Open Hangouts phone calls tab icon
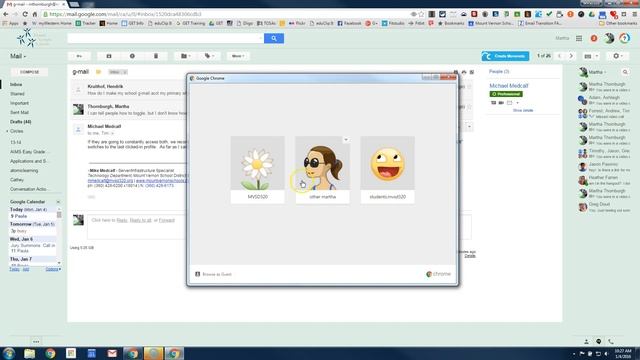 tap(611, 341)
